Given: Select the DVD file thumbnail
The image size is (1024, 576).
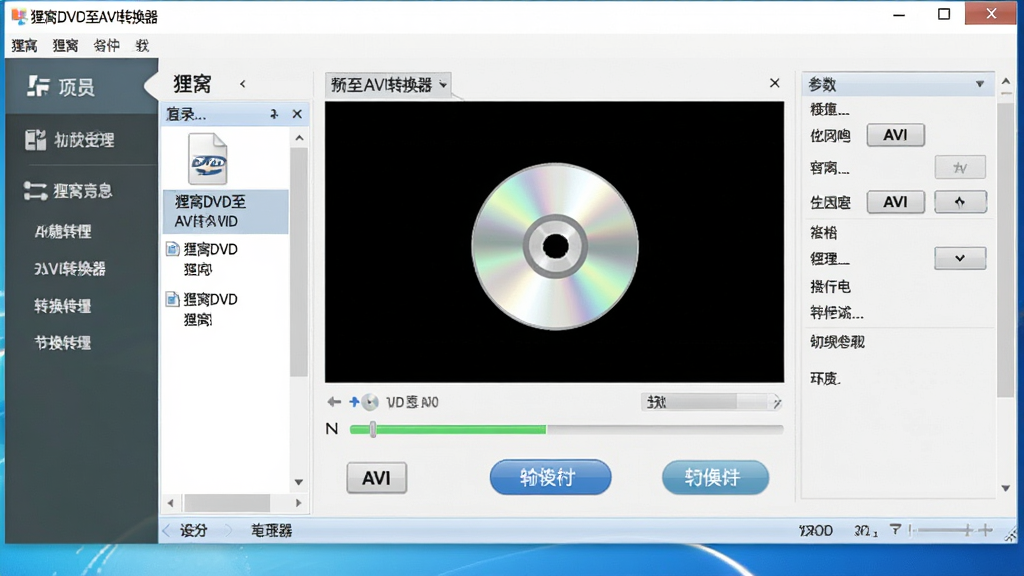Looking at the screenshot, I should point(208,159).
